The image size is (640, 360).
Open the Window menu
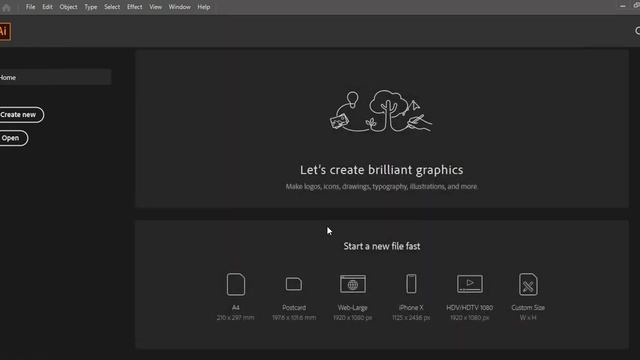[x=180, y=7]
